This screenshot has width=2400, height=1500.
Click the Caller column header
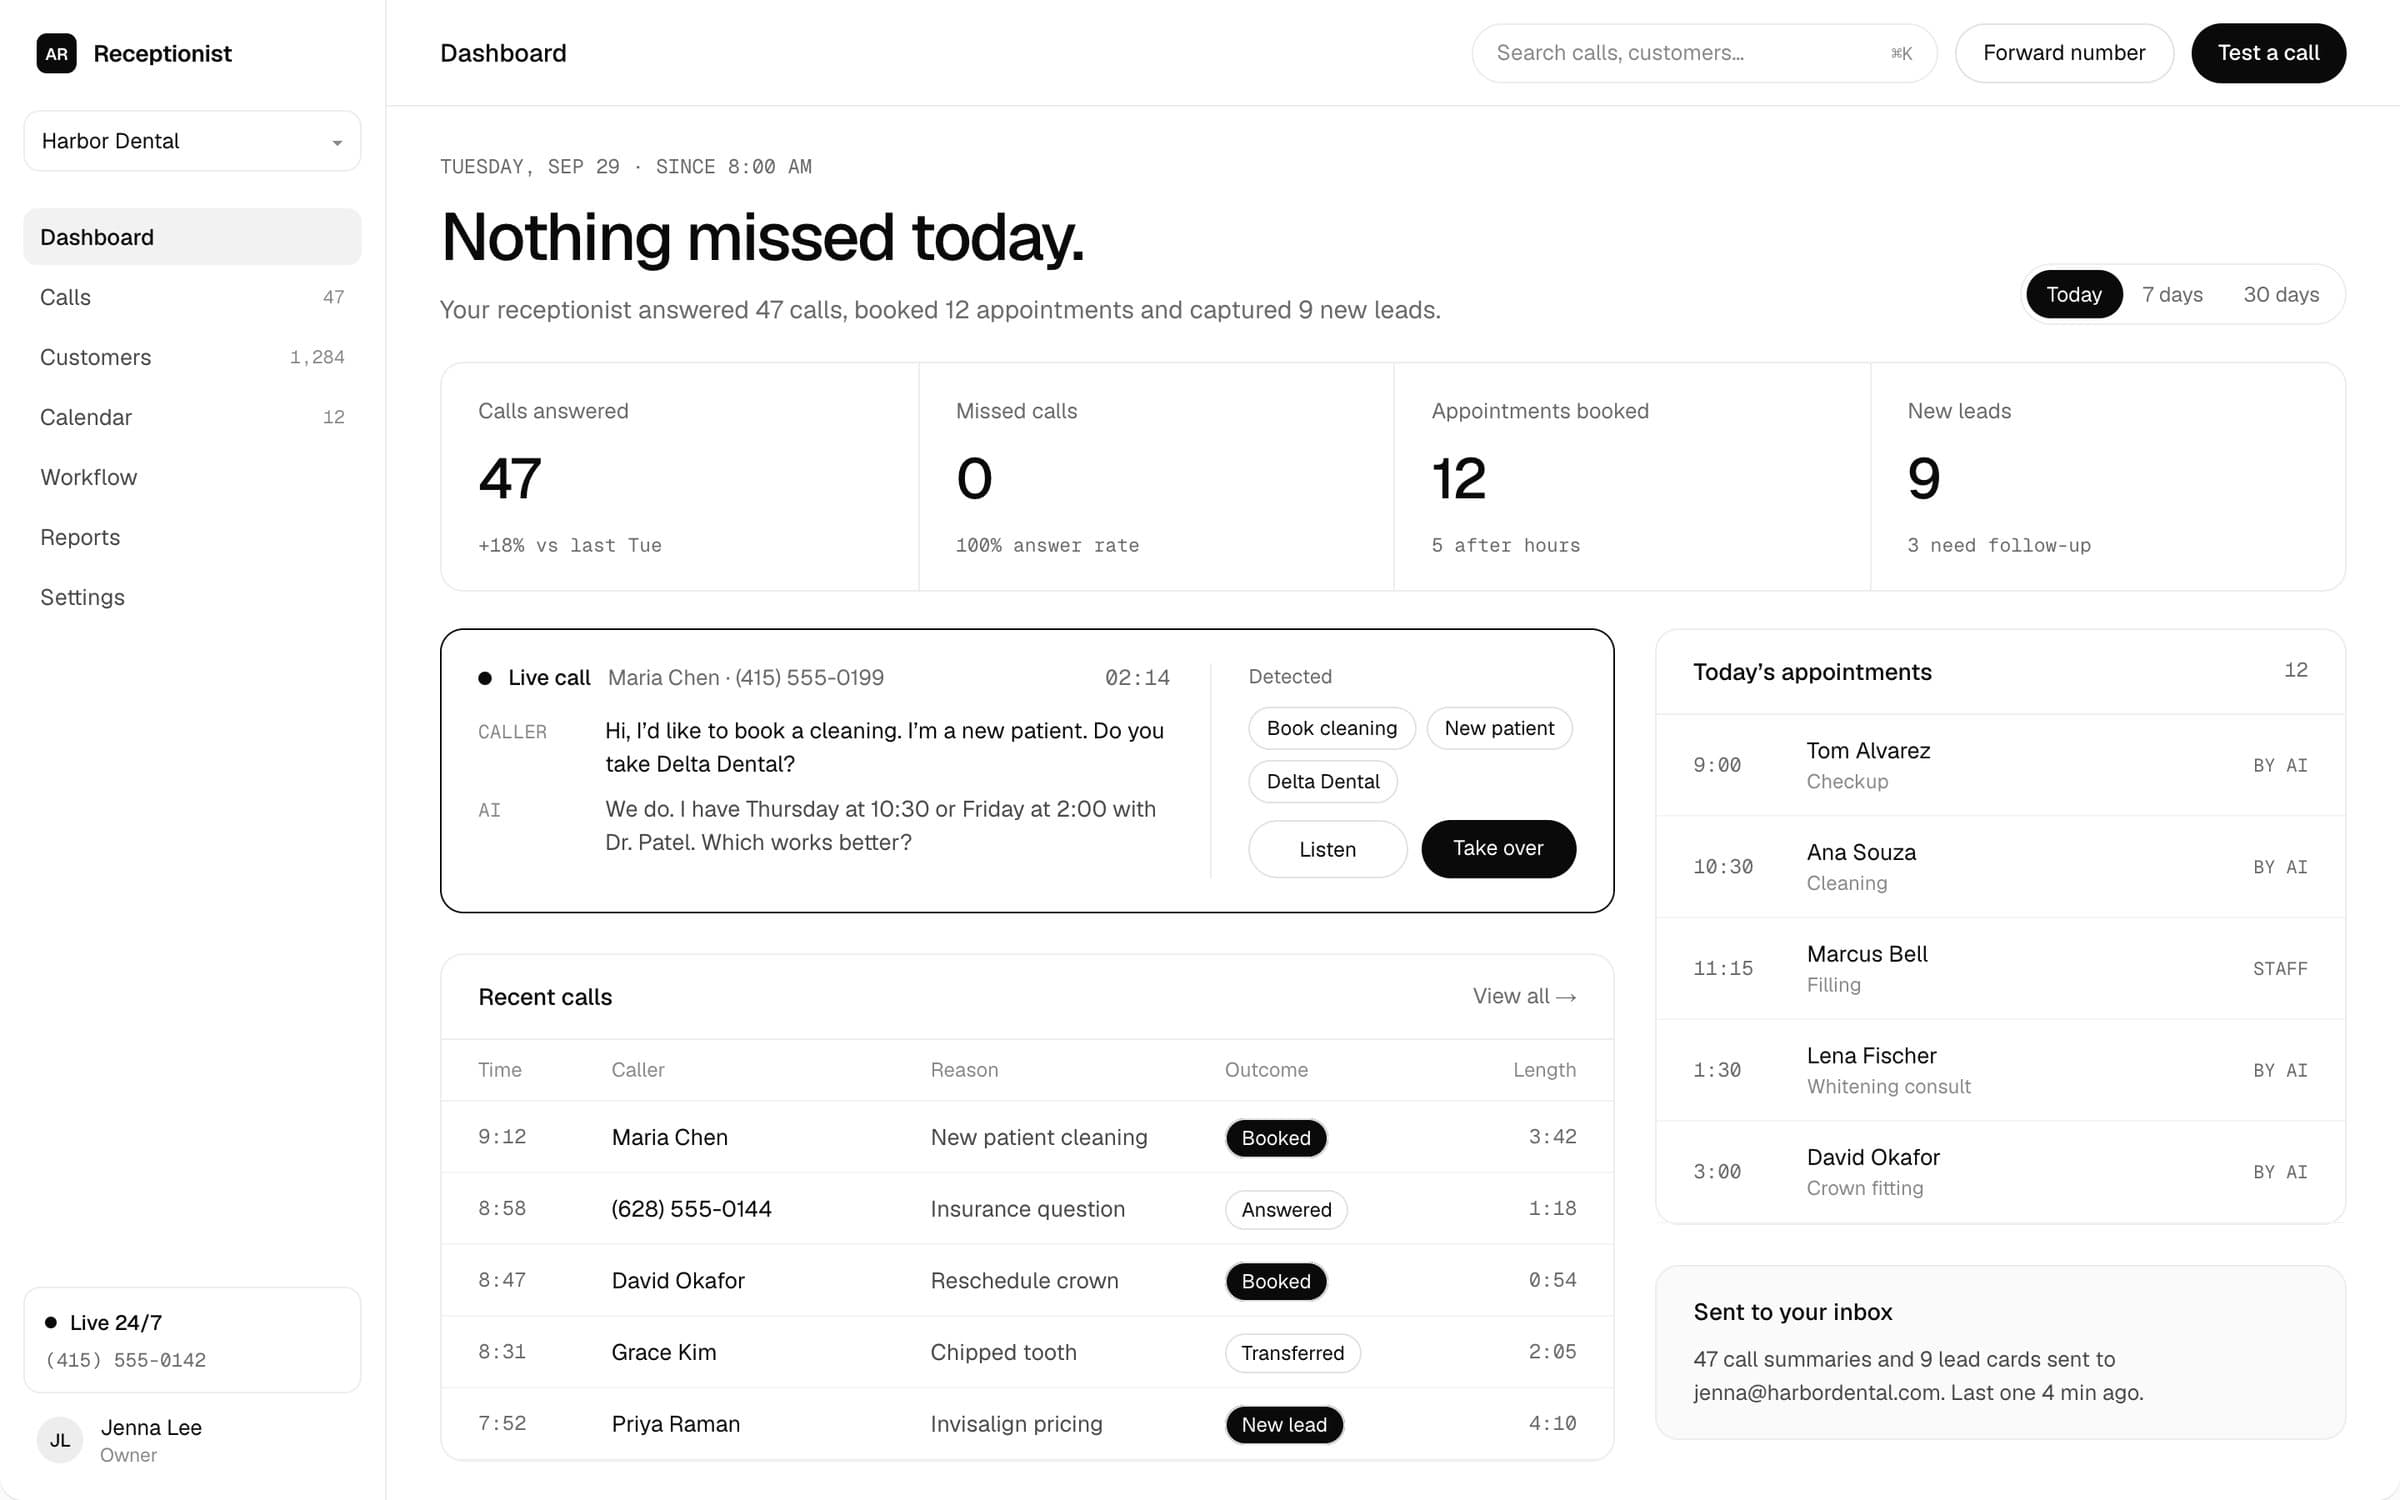click(638, 1070)
